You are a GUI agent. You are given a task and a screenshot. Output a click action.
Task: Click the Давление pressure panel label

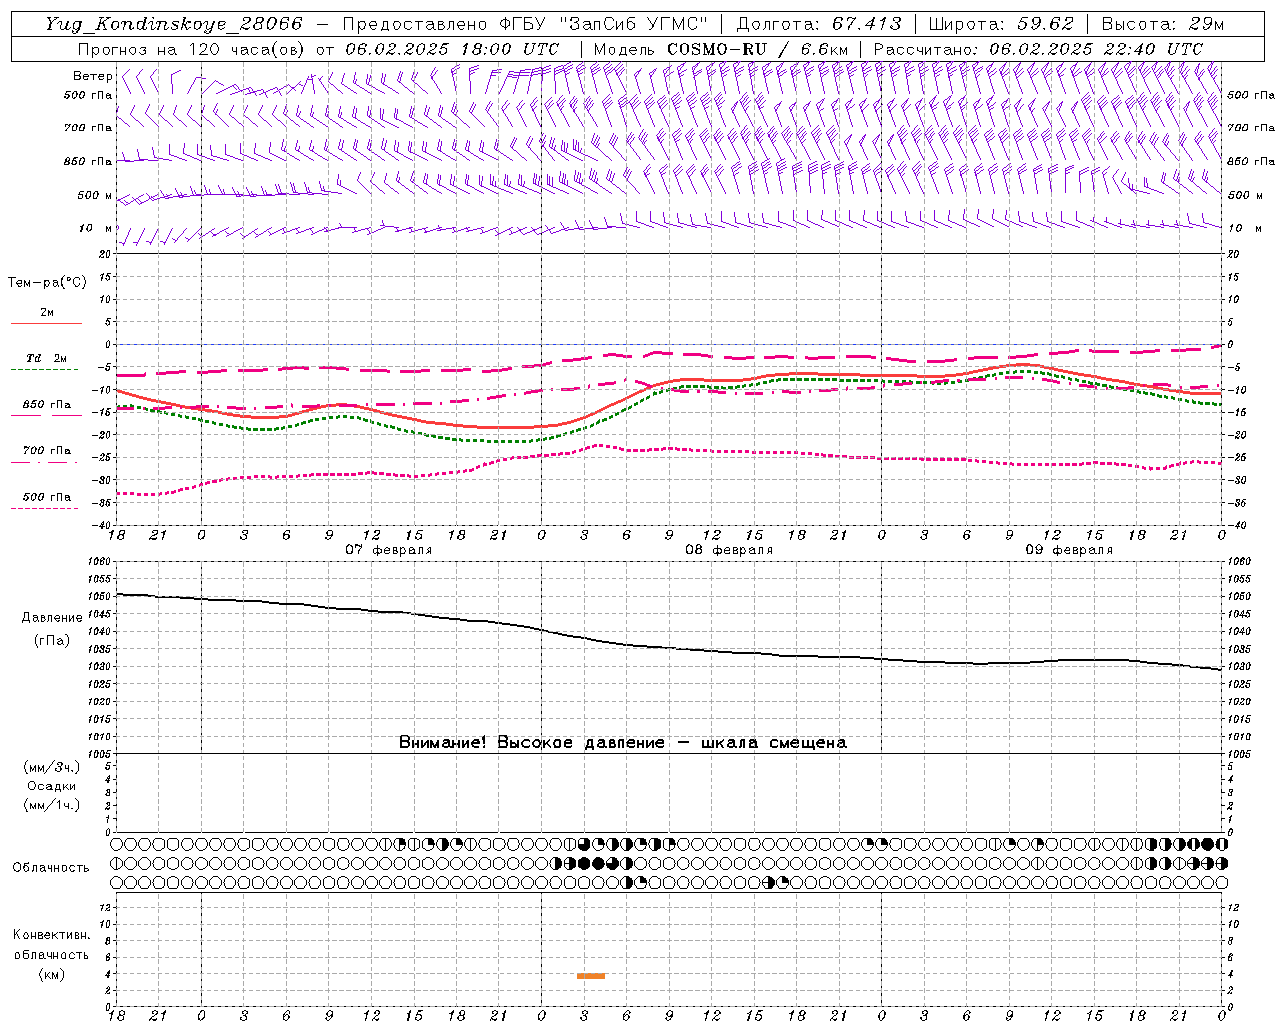[52, 618]
